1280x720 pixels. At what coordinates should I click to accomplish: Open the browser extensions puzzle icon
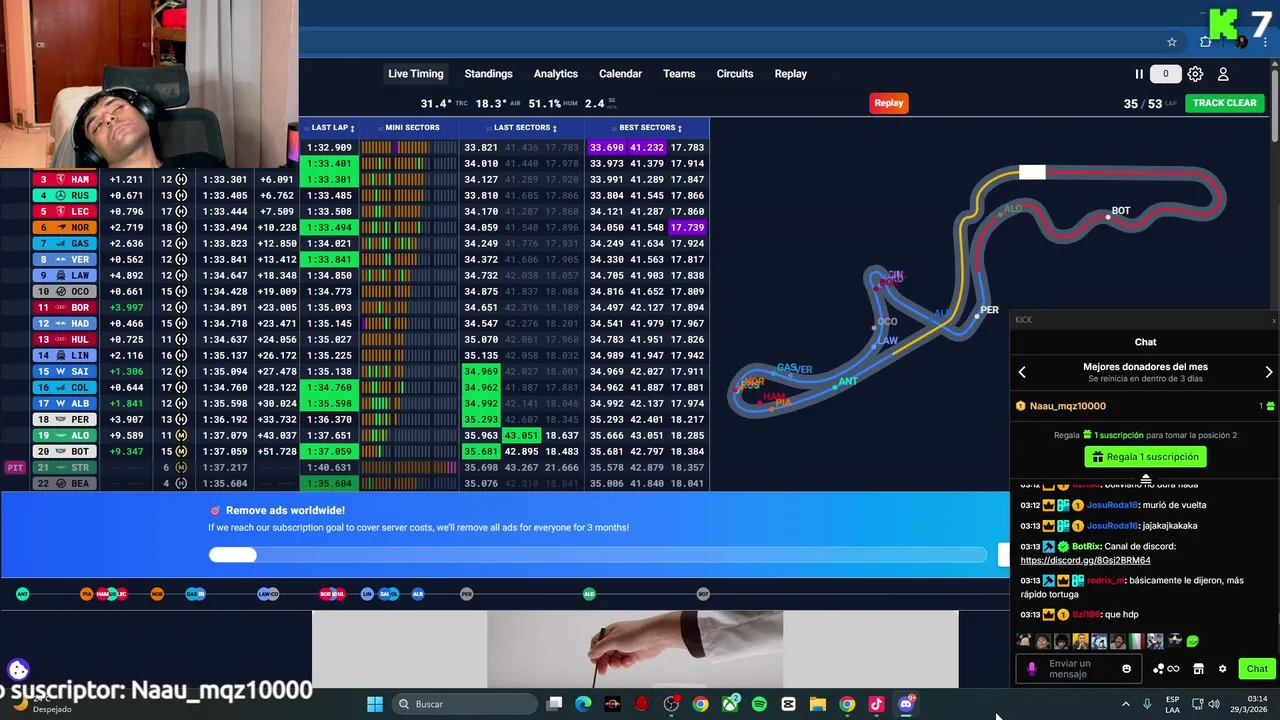(x=1206, y=42)
